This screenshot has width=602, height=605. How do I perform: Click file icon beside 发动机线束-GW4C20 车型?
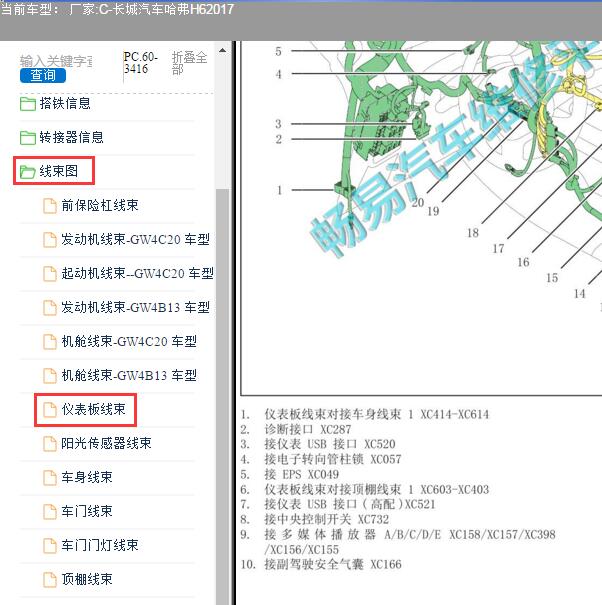click(50, 240)
